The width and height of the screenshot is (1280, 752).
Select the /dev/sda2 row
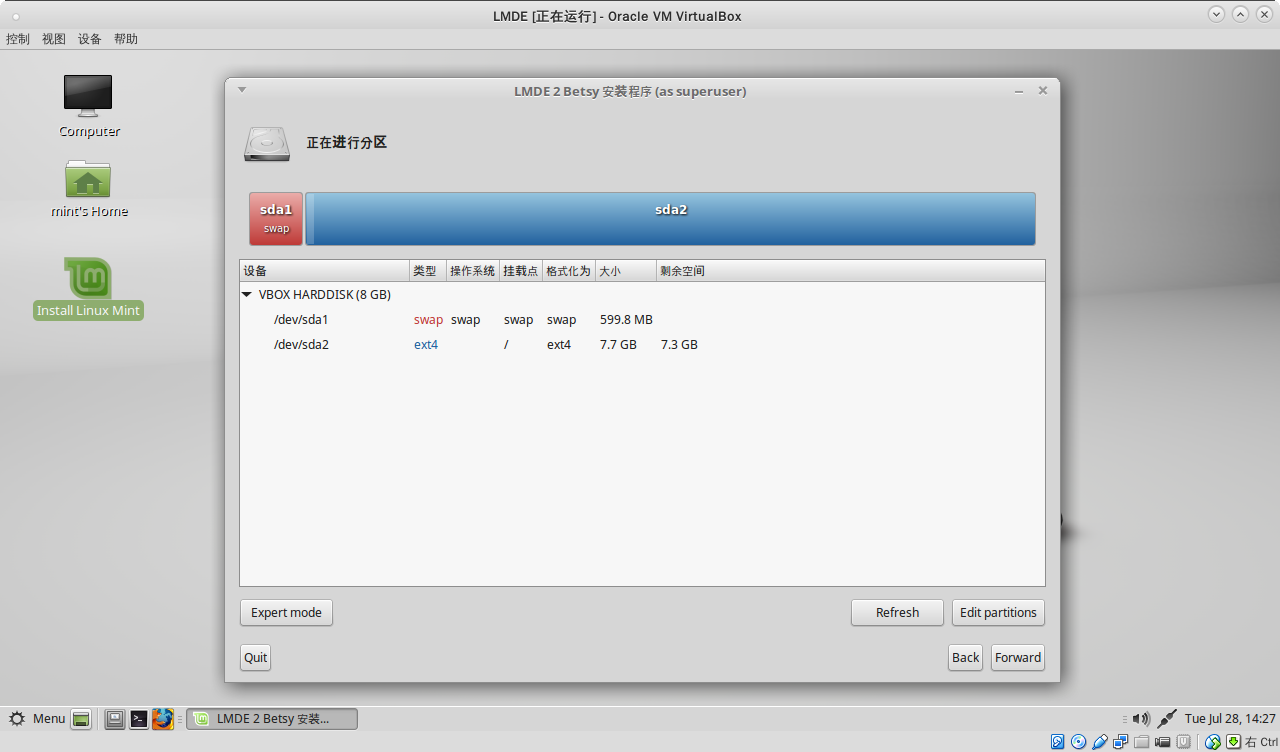point(642,345)
